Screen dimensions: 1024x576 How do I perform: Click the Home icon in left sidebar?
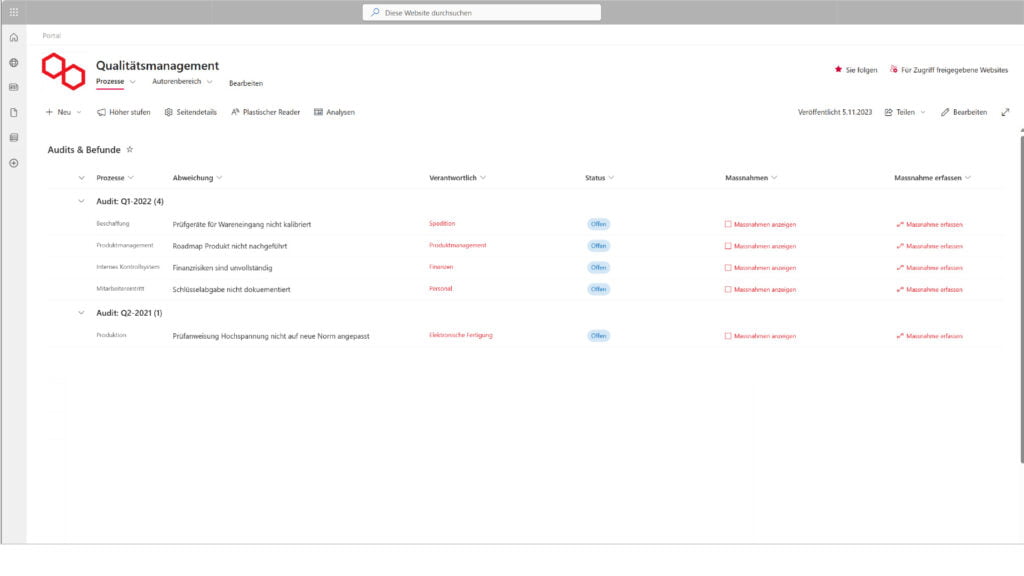(x=13, y=38)
